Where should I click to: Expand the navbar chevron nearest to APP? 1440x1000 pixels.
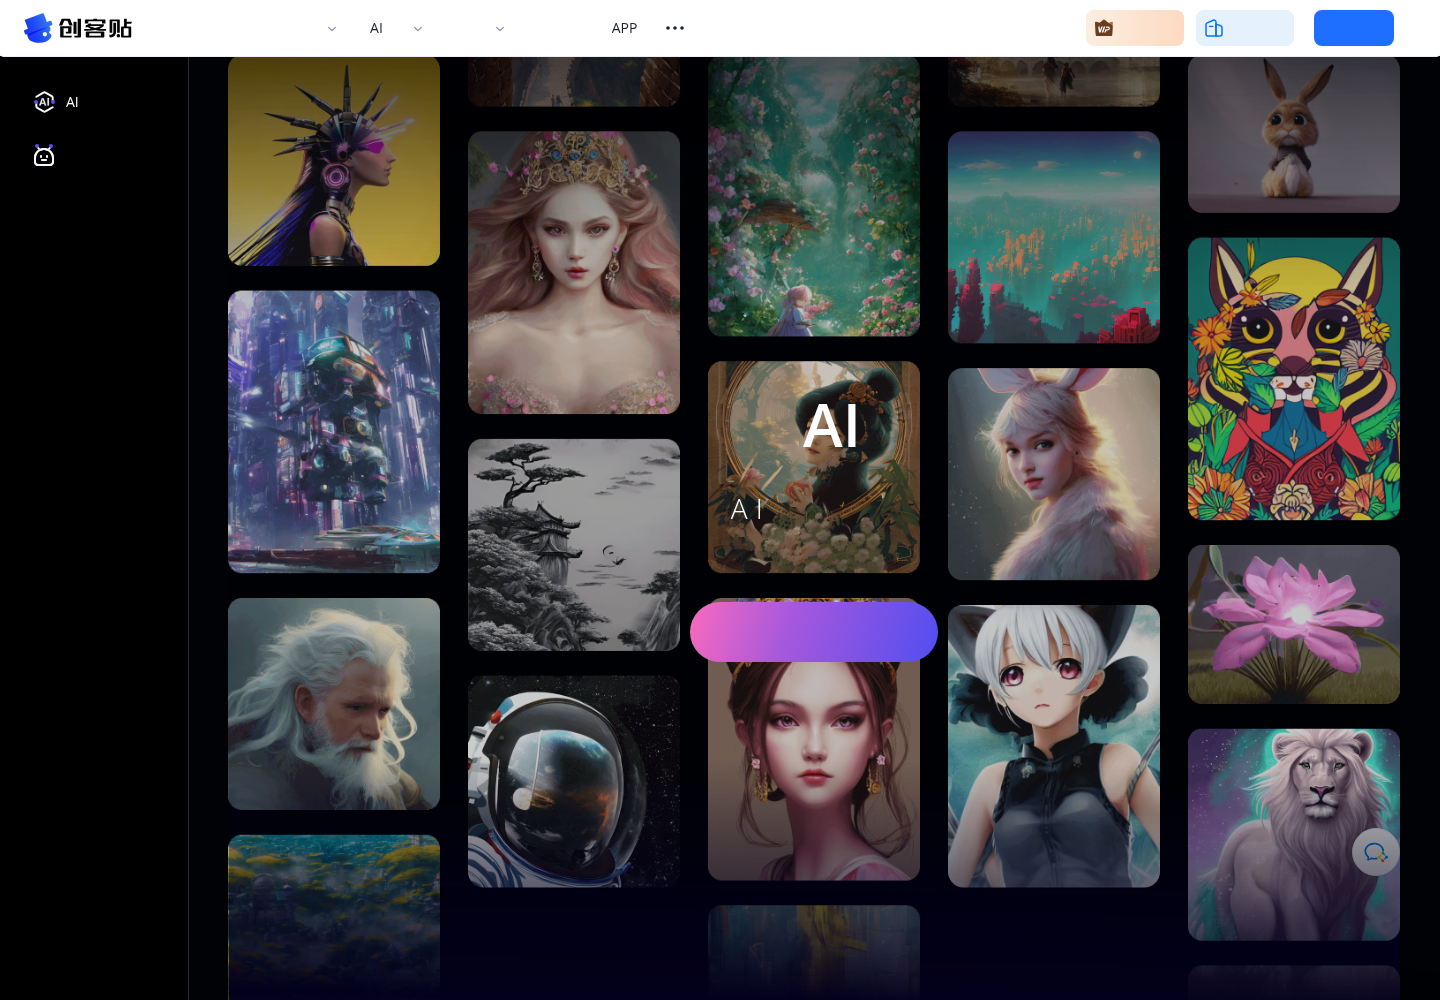(500, 29)
